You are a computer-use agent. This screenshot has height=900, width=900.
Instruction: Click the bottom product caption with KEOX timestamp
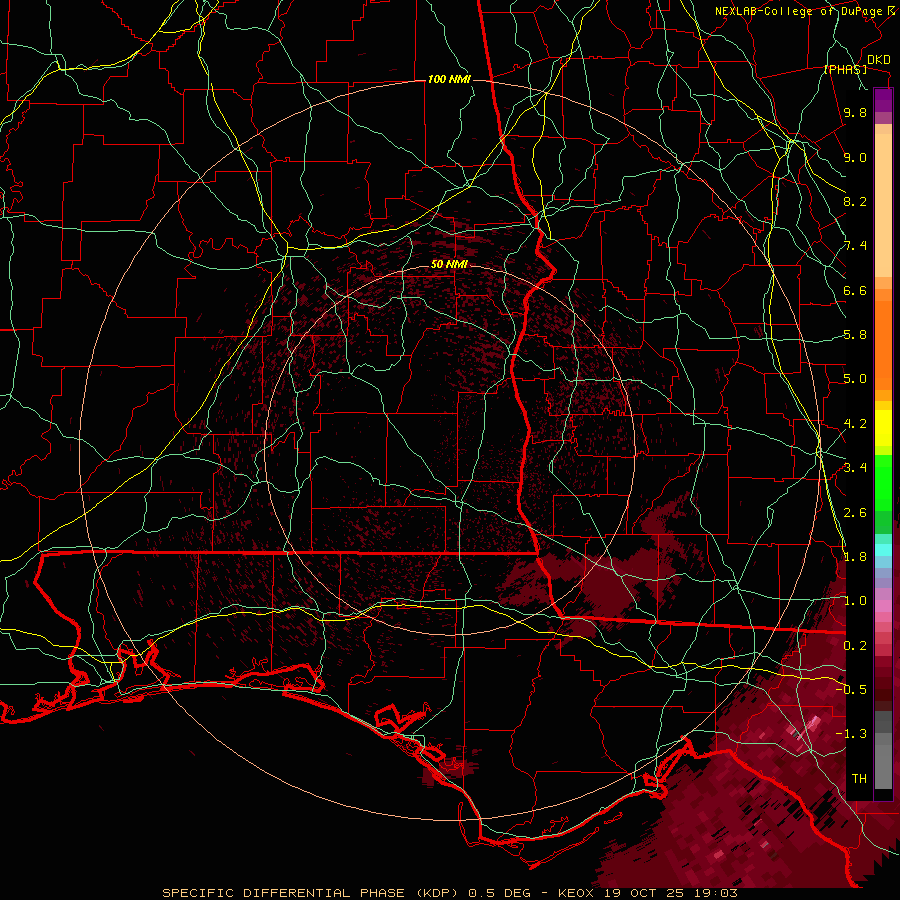449,893
